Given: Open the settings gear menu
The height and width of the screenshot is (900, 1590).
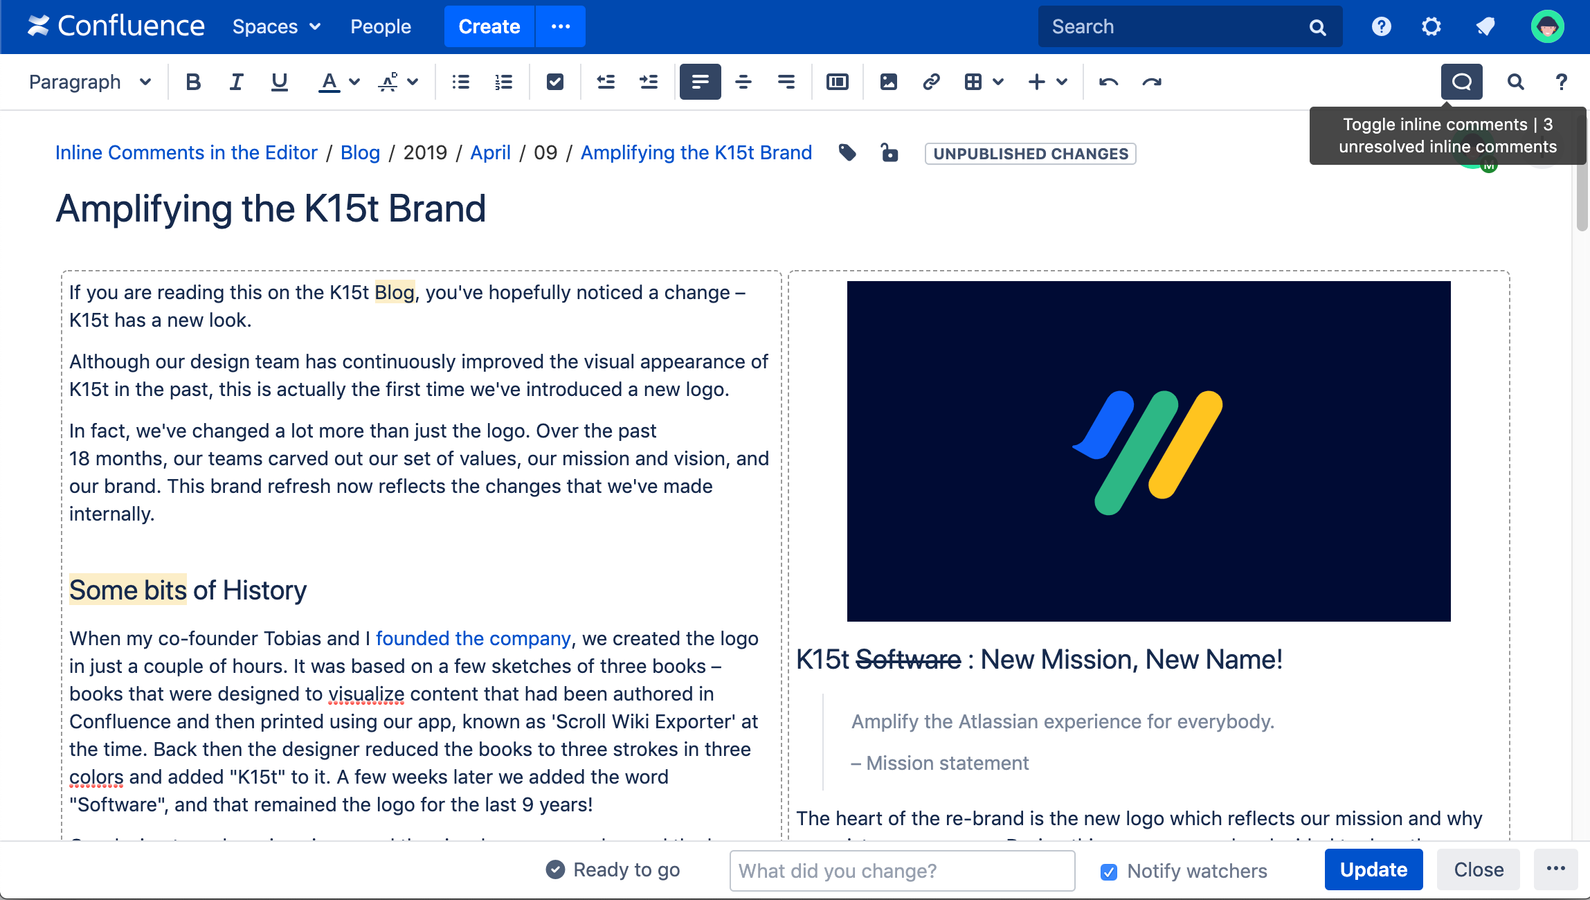Looking at the screenshot, I should point(1432,27).
